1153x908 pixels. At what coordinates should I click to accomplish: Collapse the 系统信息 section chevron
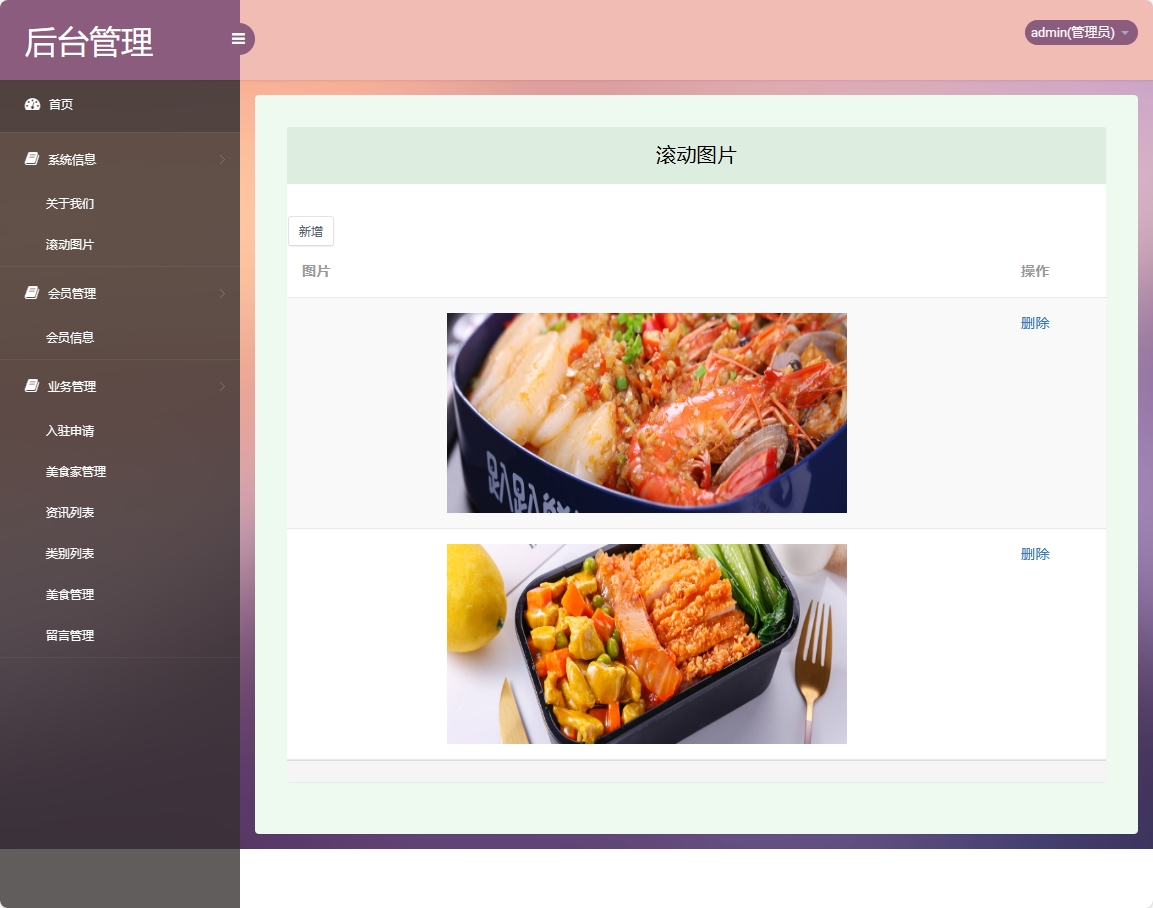click(221, 158)
